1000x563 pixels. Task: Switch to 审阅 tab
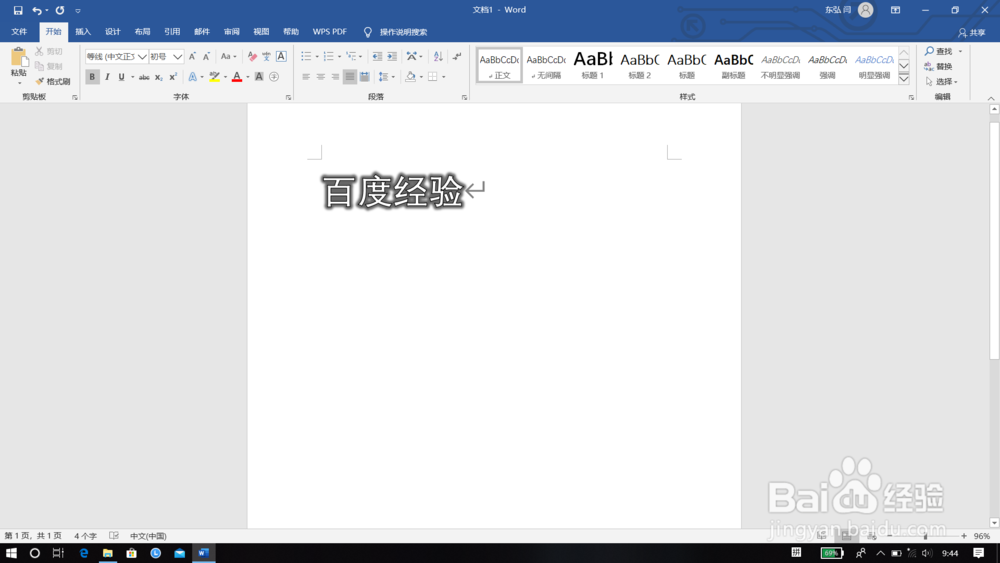(x=232, y=32)
